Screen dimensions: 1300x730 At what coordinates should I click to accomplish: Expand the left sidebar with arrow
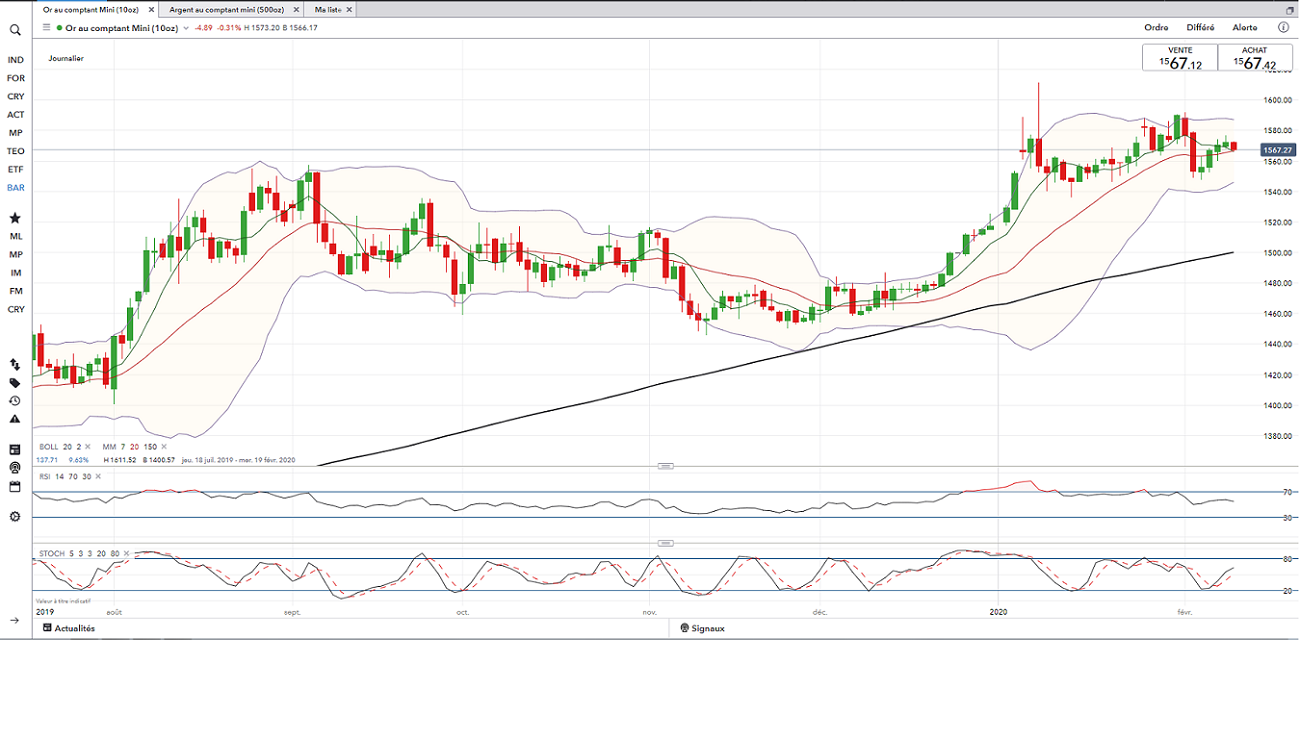point(15,621)
